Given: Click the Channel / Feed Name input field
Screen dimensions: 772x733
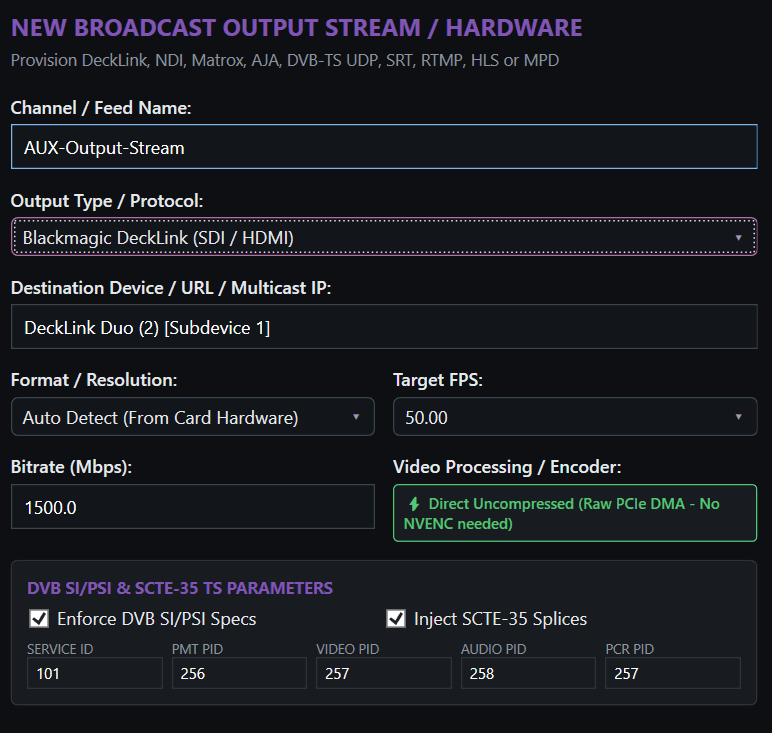Looking at the screenshot, I should click(x=384, y=147).
